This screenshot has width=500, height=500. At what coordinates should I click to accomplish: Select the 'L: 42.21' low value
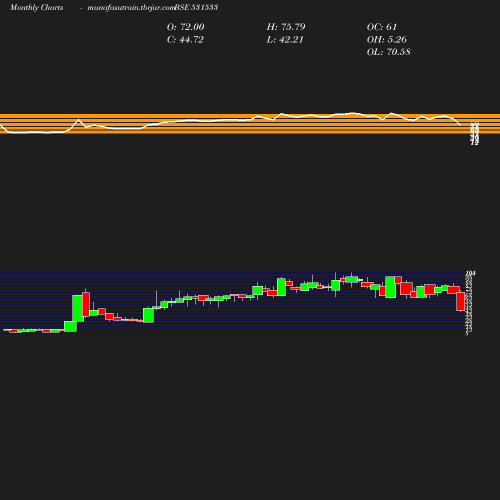click(x=285, y=40)
